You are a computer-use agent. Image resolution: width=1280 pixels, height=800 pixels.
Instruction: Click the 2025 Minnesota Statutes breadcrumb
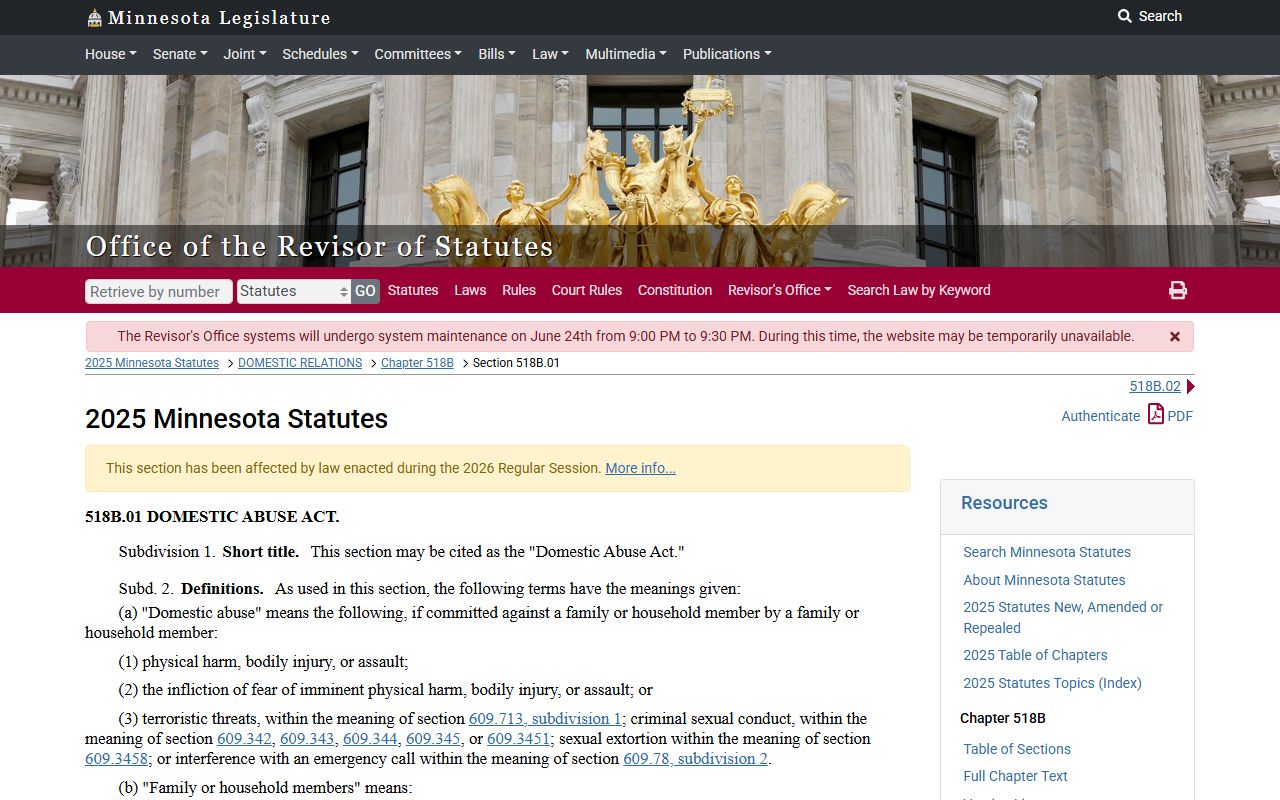coord(152,363)
